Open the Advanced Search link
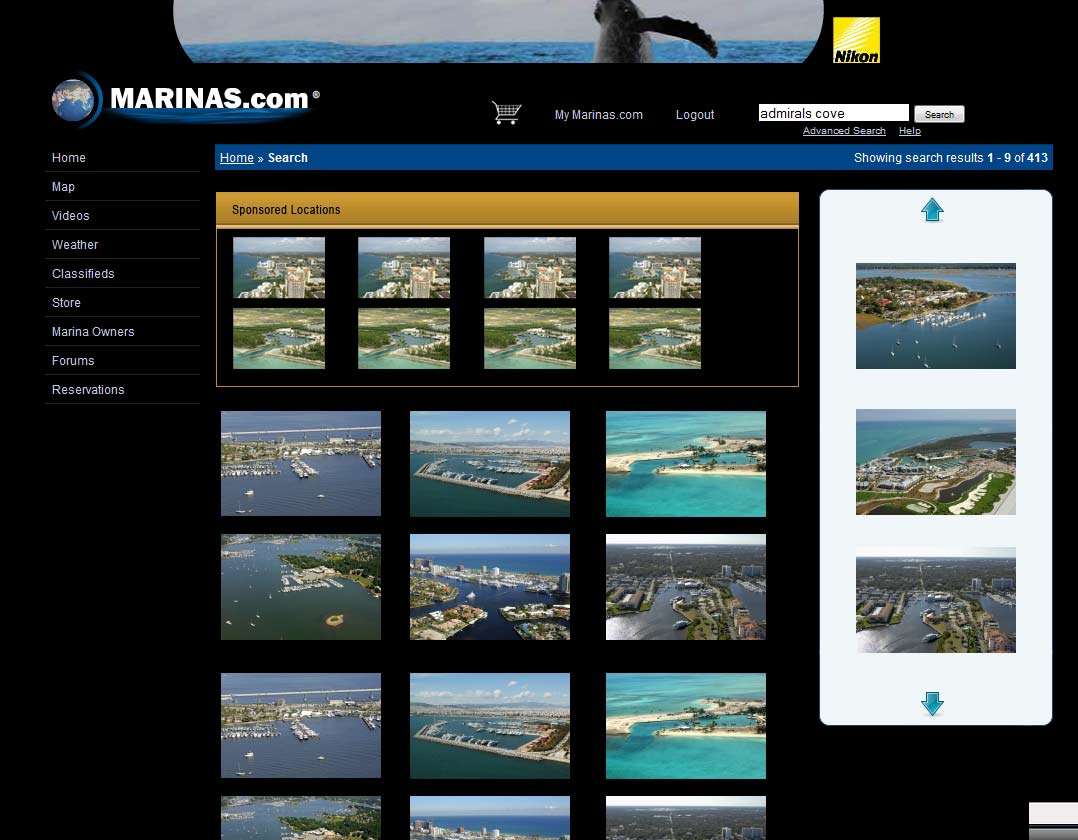This screenshot has width=1078, height=840. click(844, 131)
